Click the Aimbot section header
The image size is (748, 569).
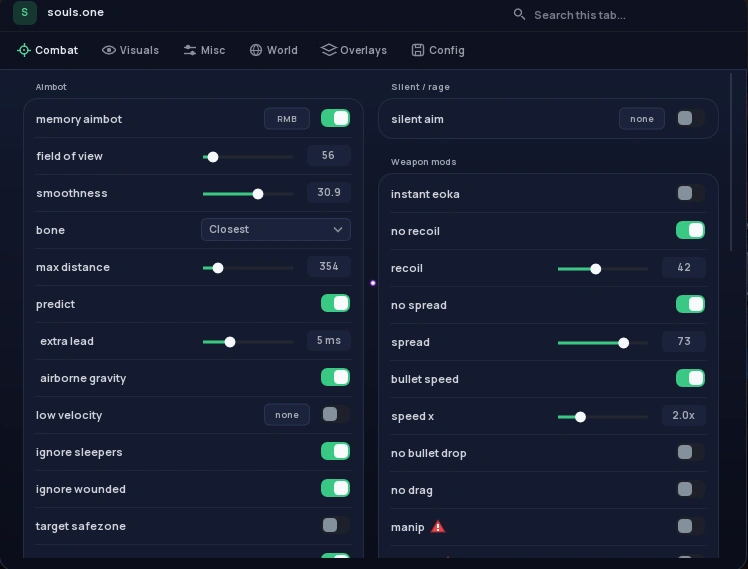pyautogui.click(x=51, y=87)
